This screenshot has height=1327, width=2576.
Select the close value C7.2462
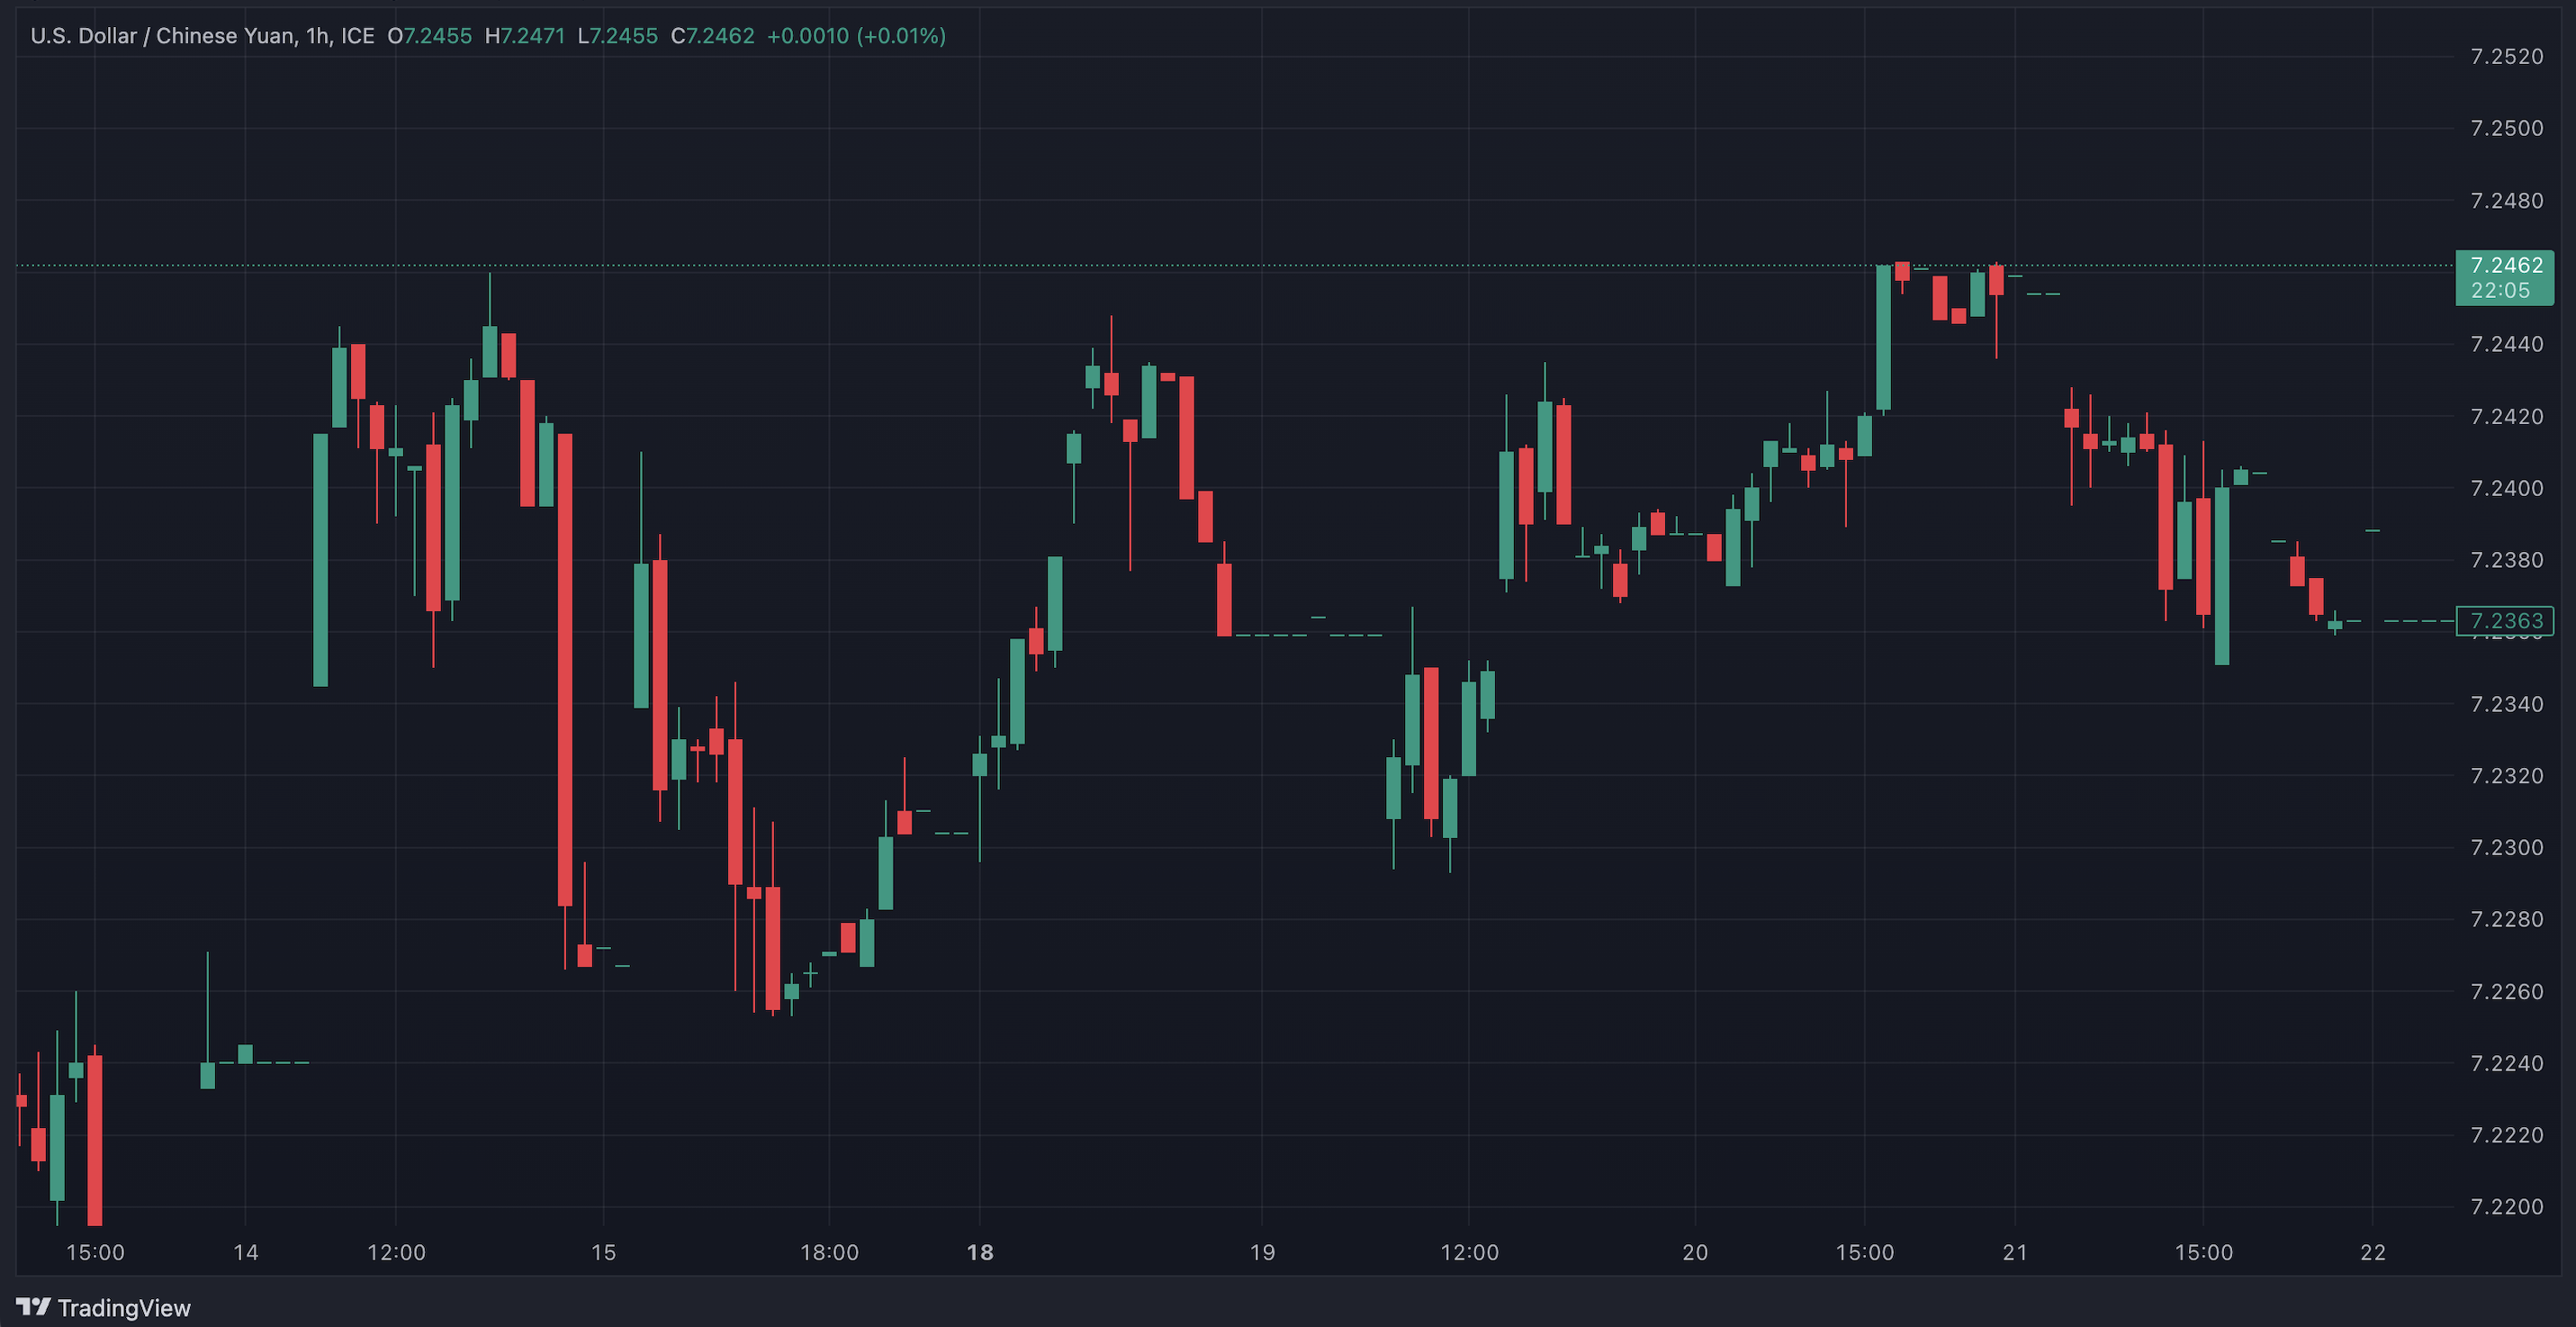pyautogui.click(x=713, y=36)
